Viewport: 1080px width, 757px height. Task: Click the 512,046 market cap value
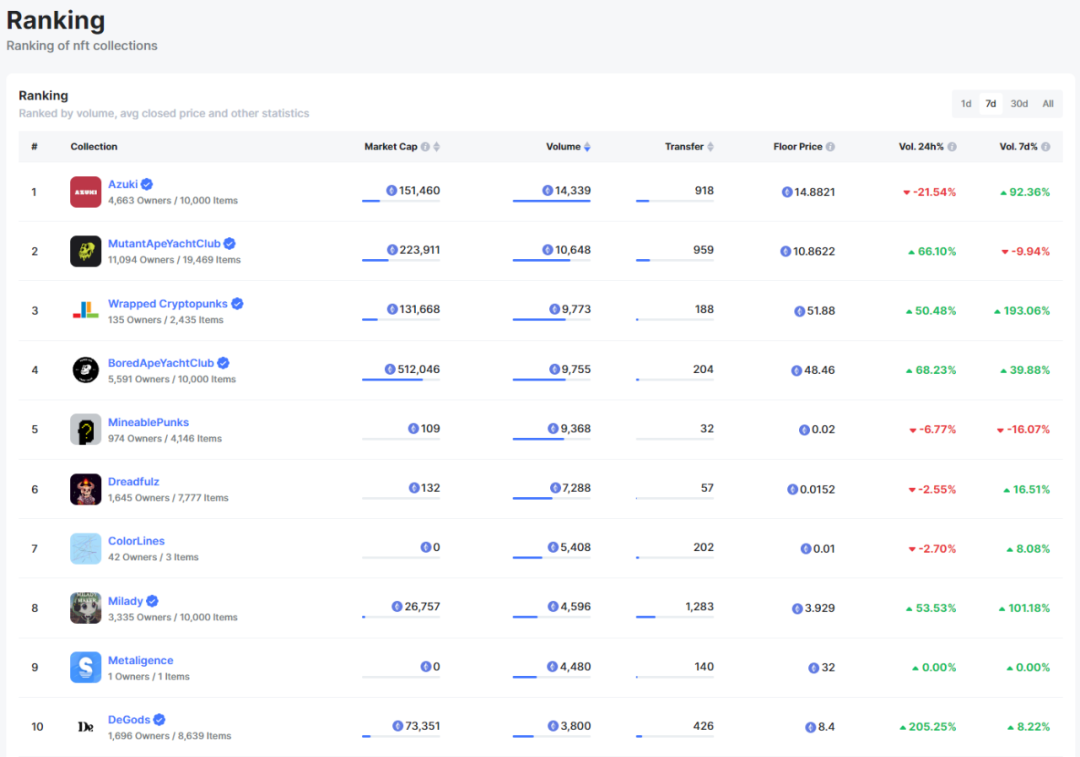418,369
